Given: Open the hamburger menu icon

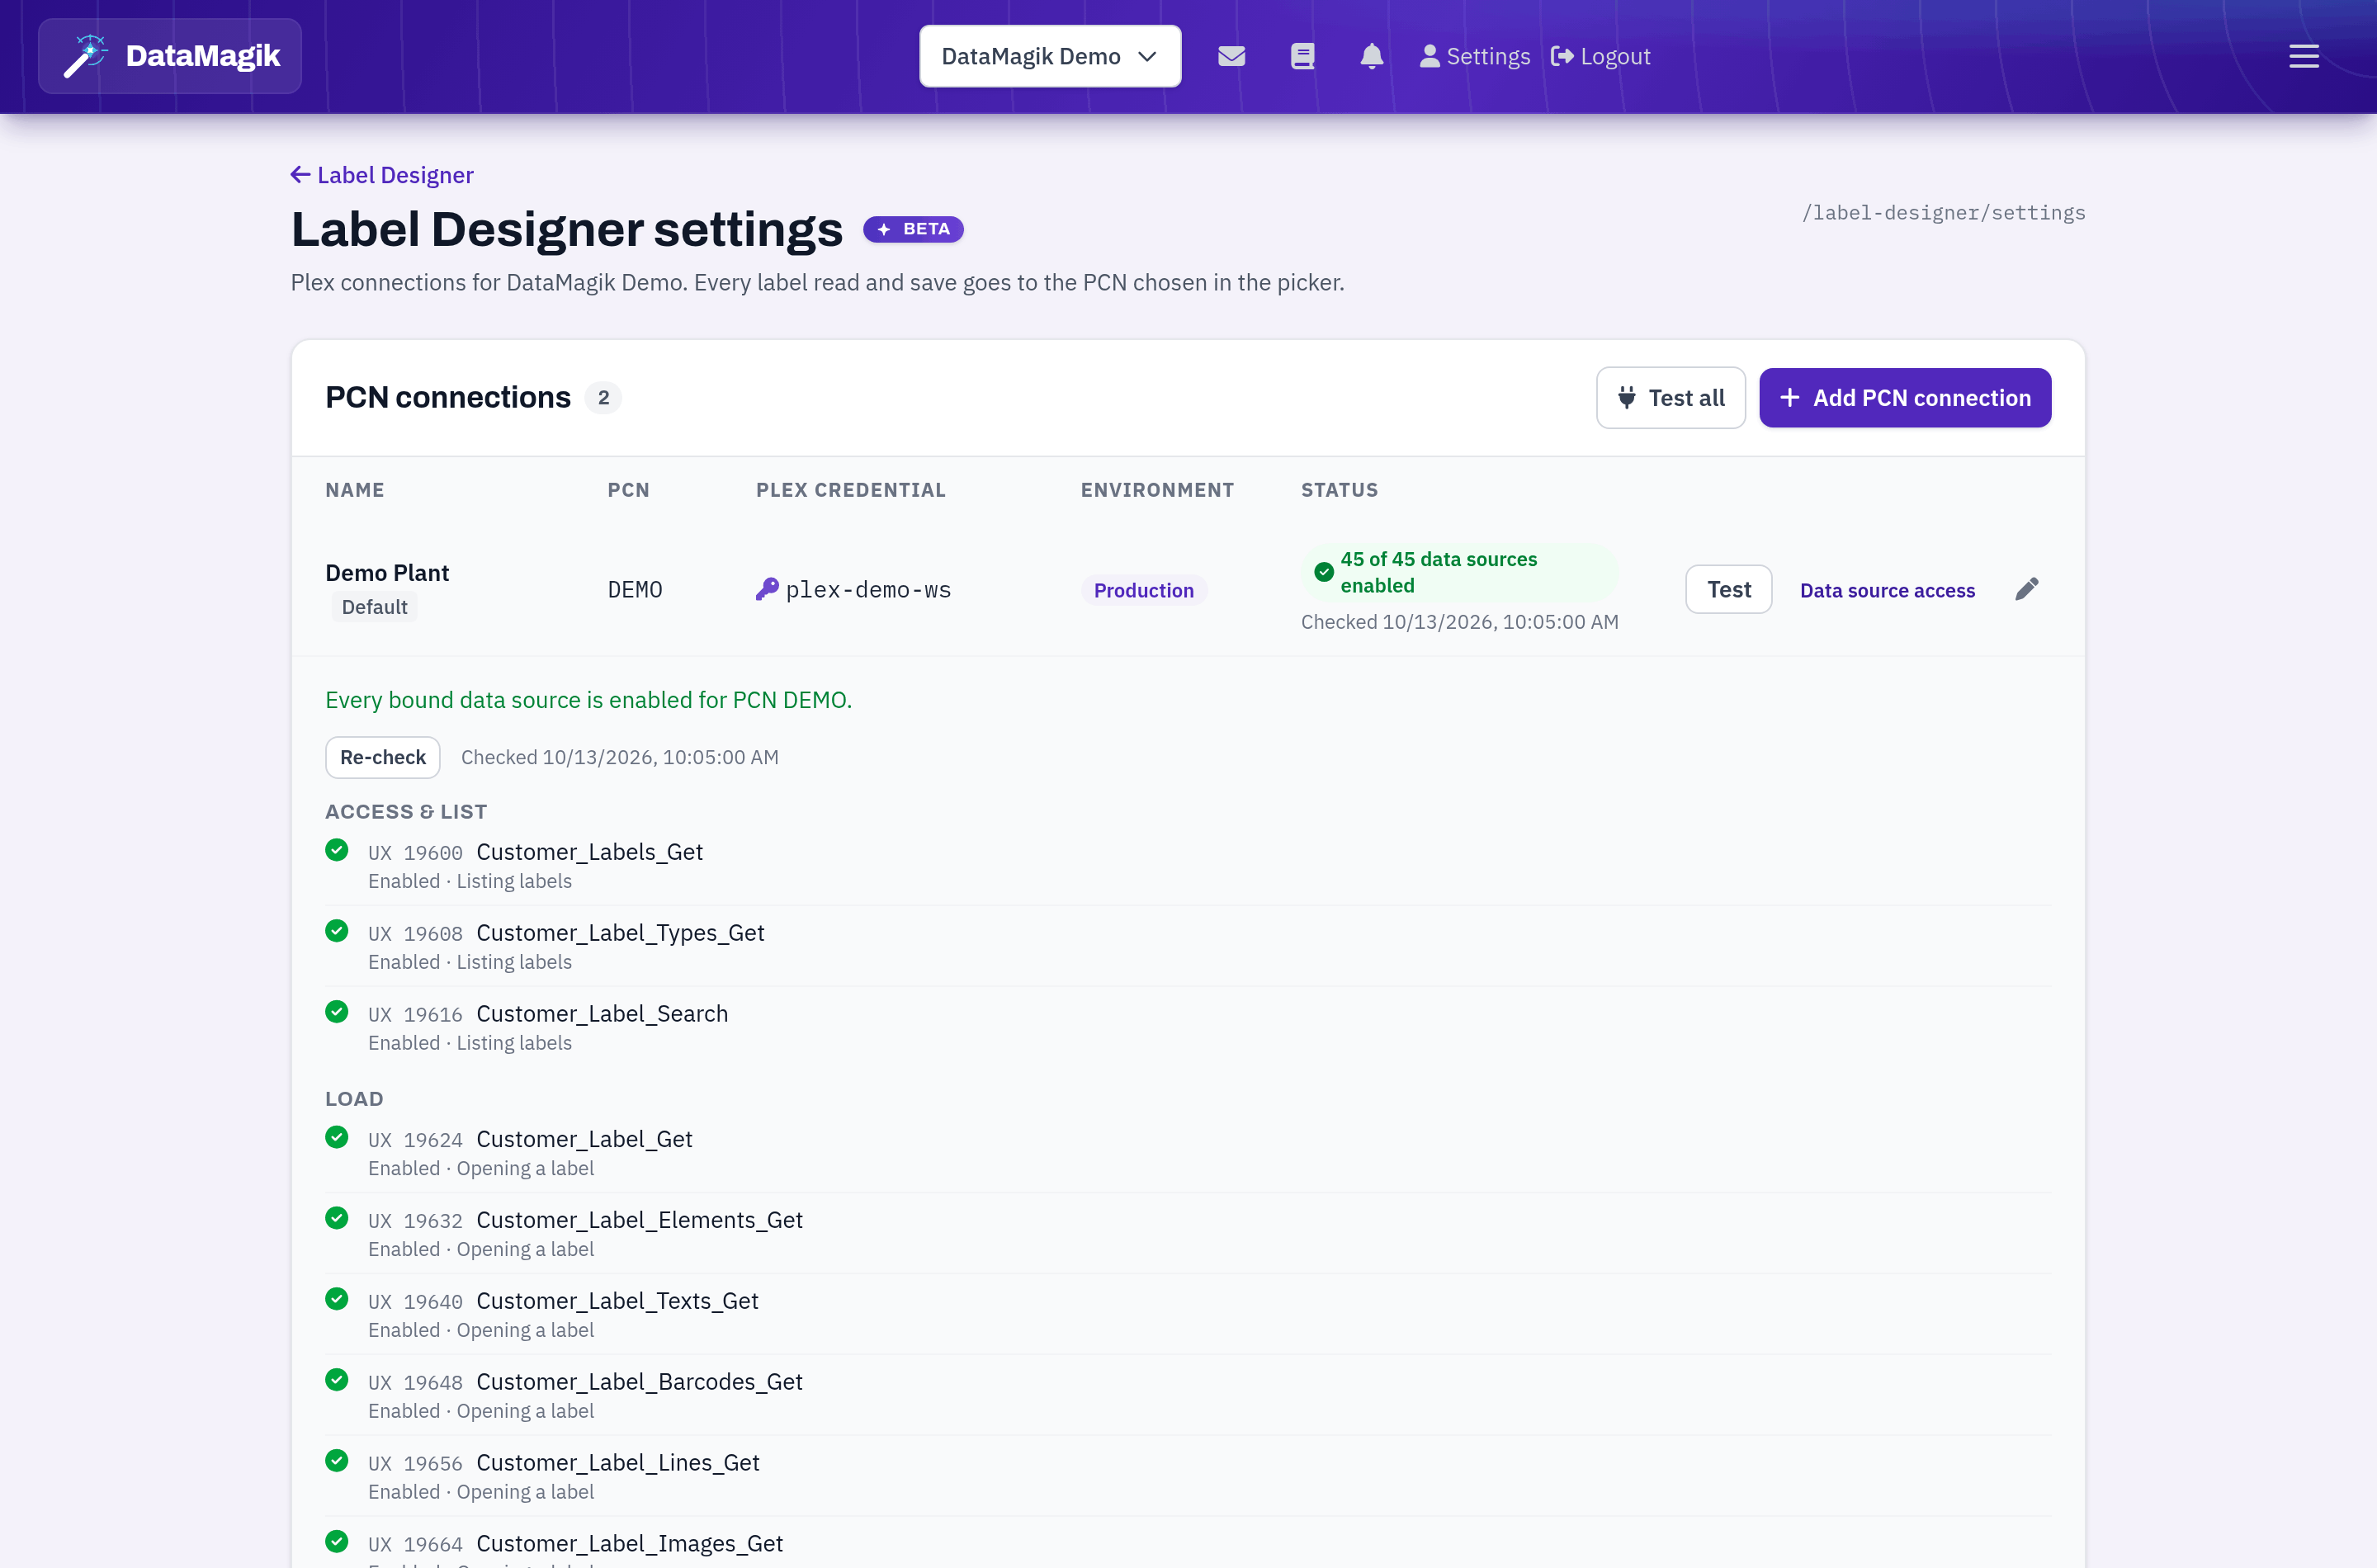Looking at the screenshot, I should (x=2303, y=56).
